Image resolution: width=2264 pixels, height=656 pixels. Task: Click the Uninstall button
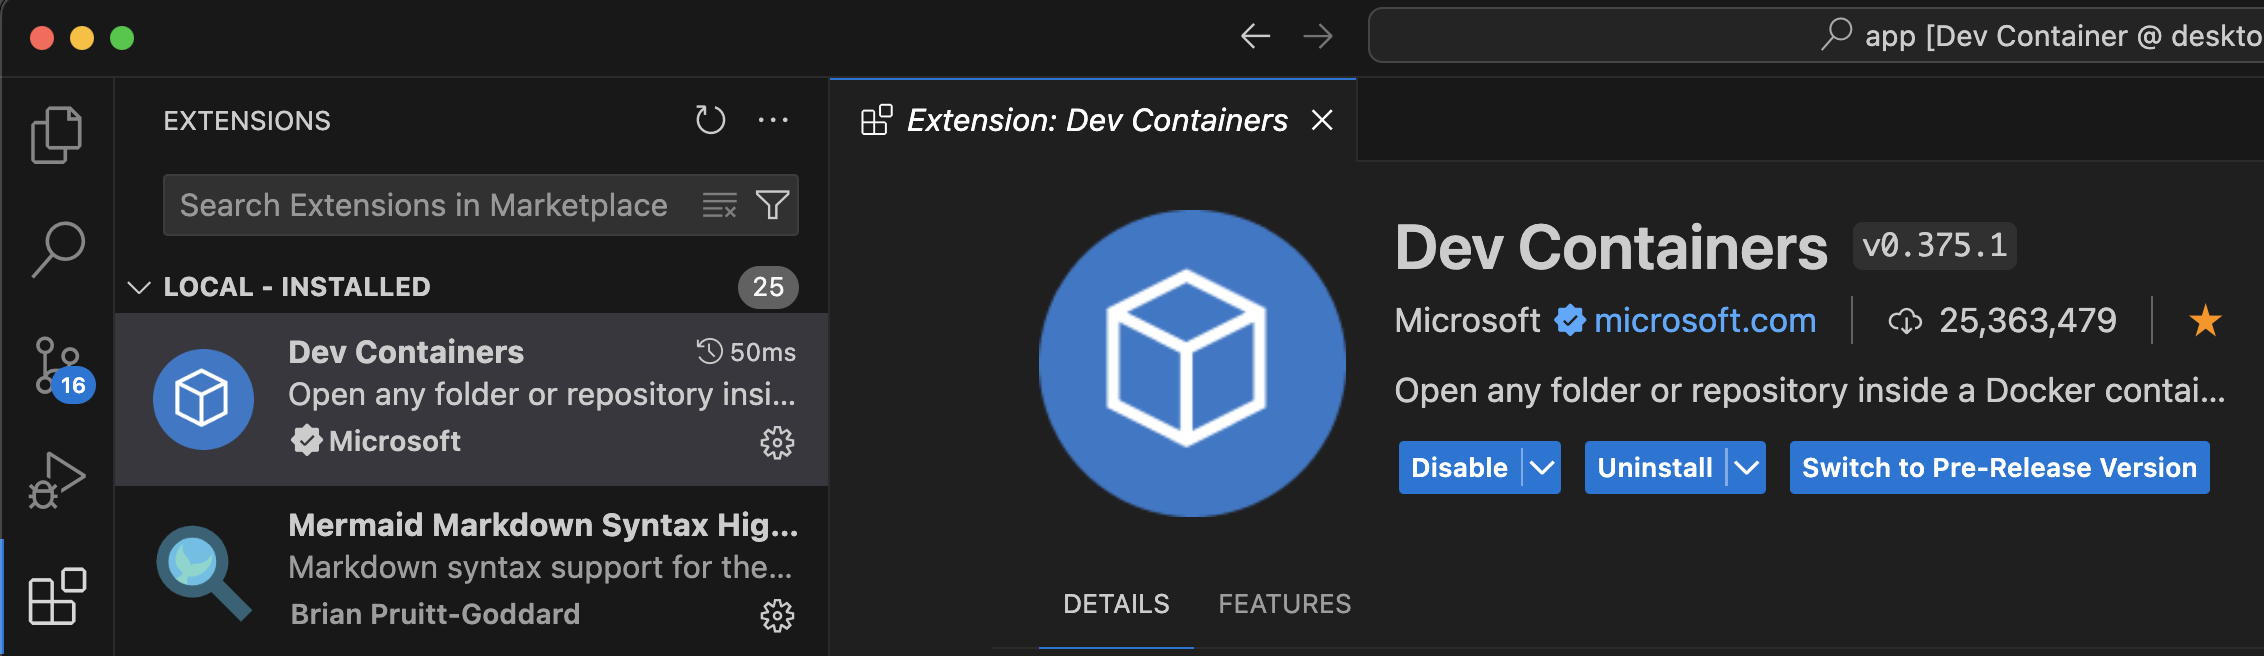pyautogui.click(x=1655, y=468)
